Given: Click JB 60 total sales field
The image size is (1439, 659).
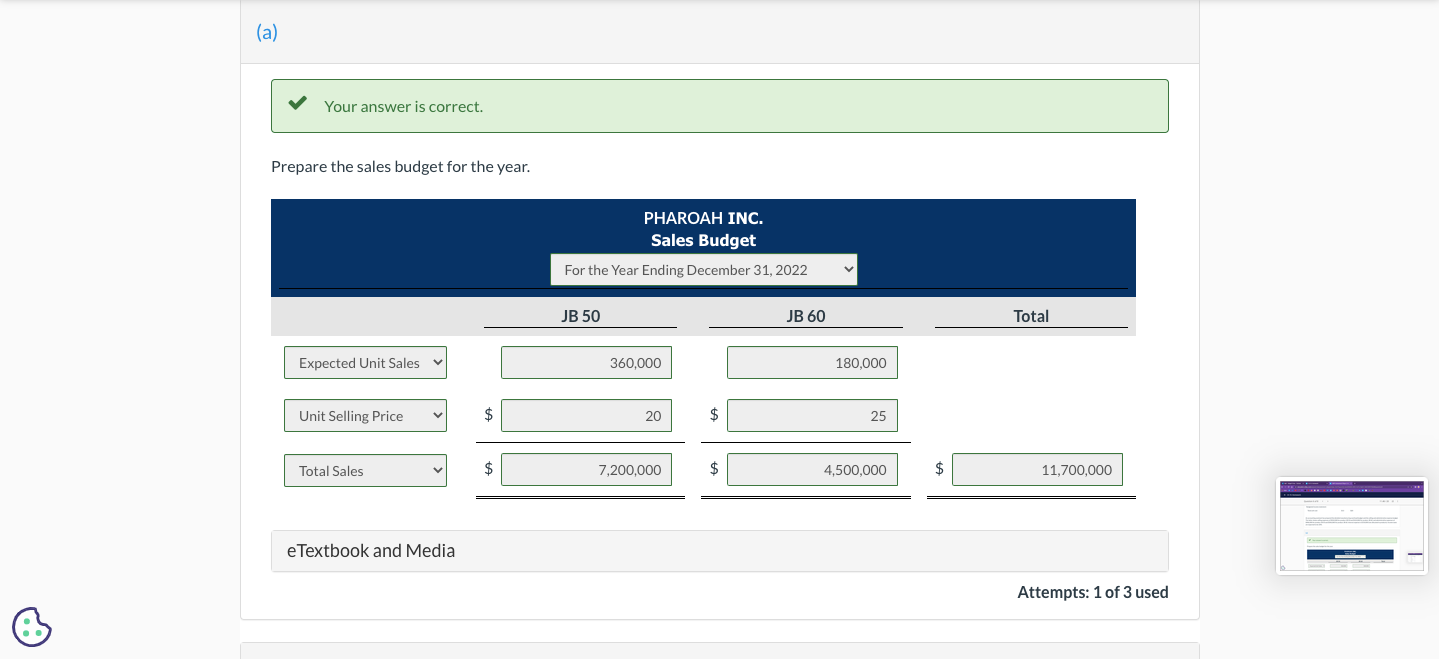Looking at the screenshot, I should pyautogui.click(x=812, y=470).
